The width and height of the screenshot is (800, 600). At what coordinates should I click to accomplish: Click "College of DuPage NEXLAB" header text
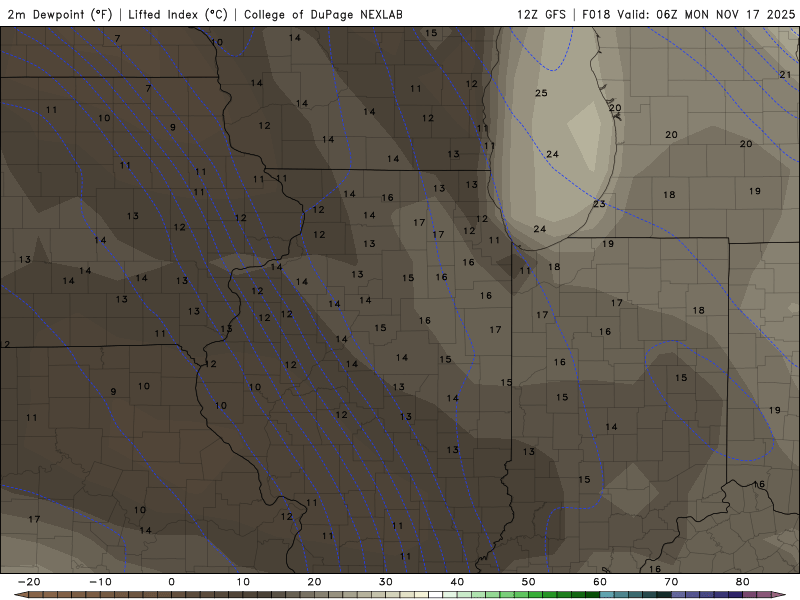tap(323, 14)
